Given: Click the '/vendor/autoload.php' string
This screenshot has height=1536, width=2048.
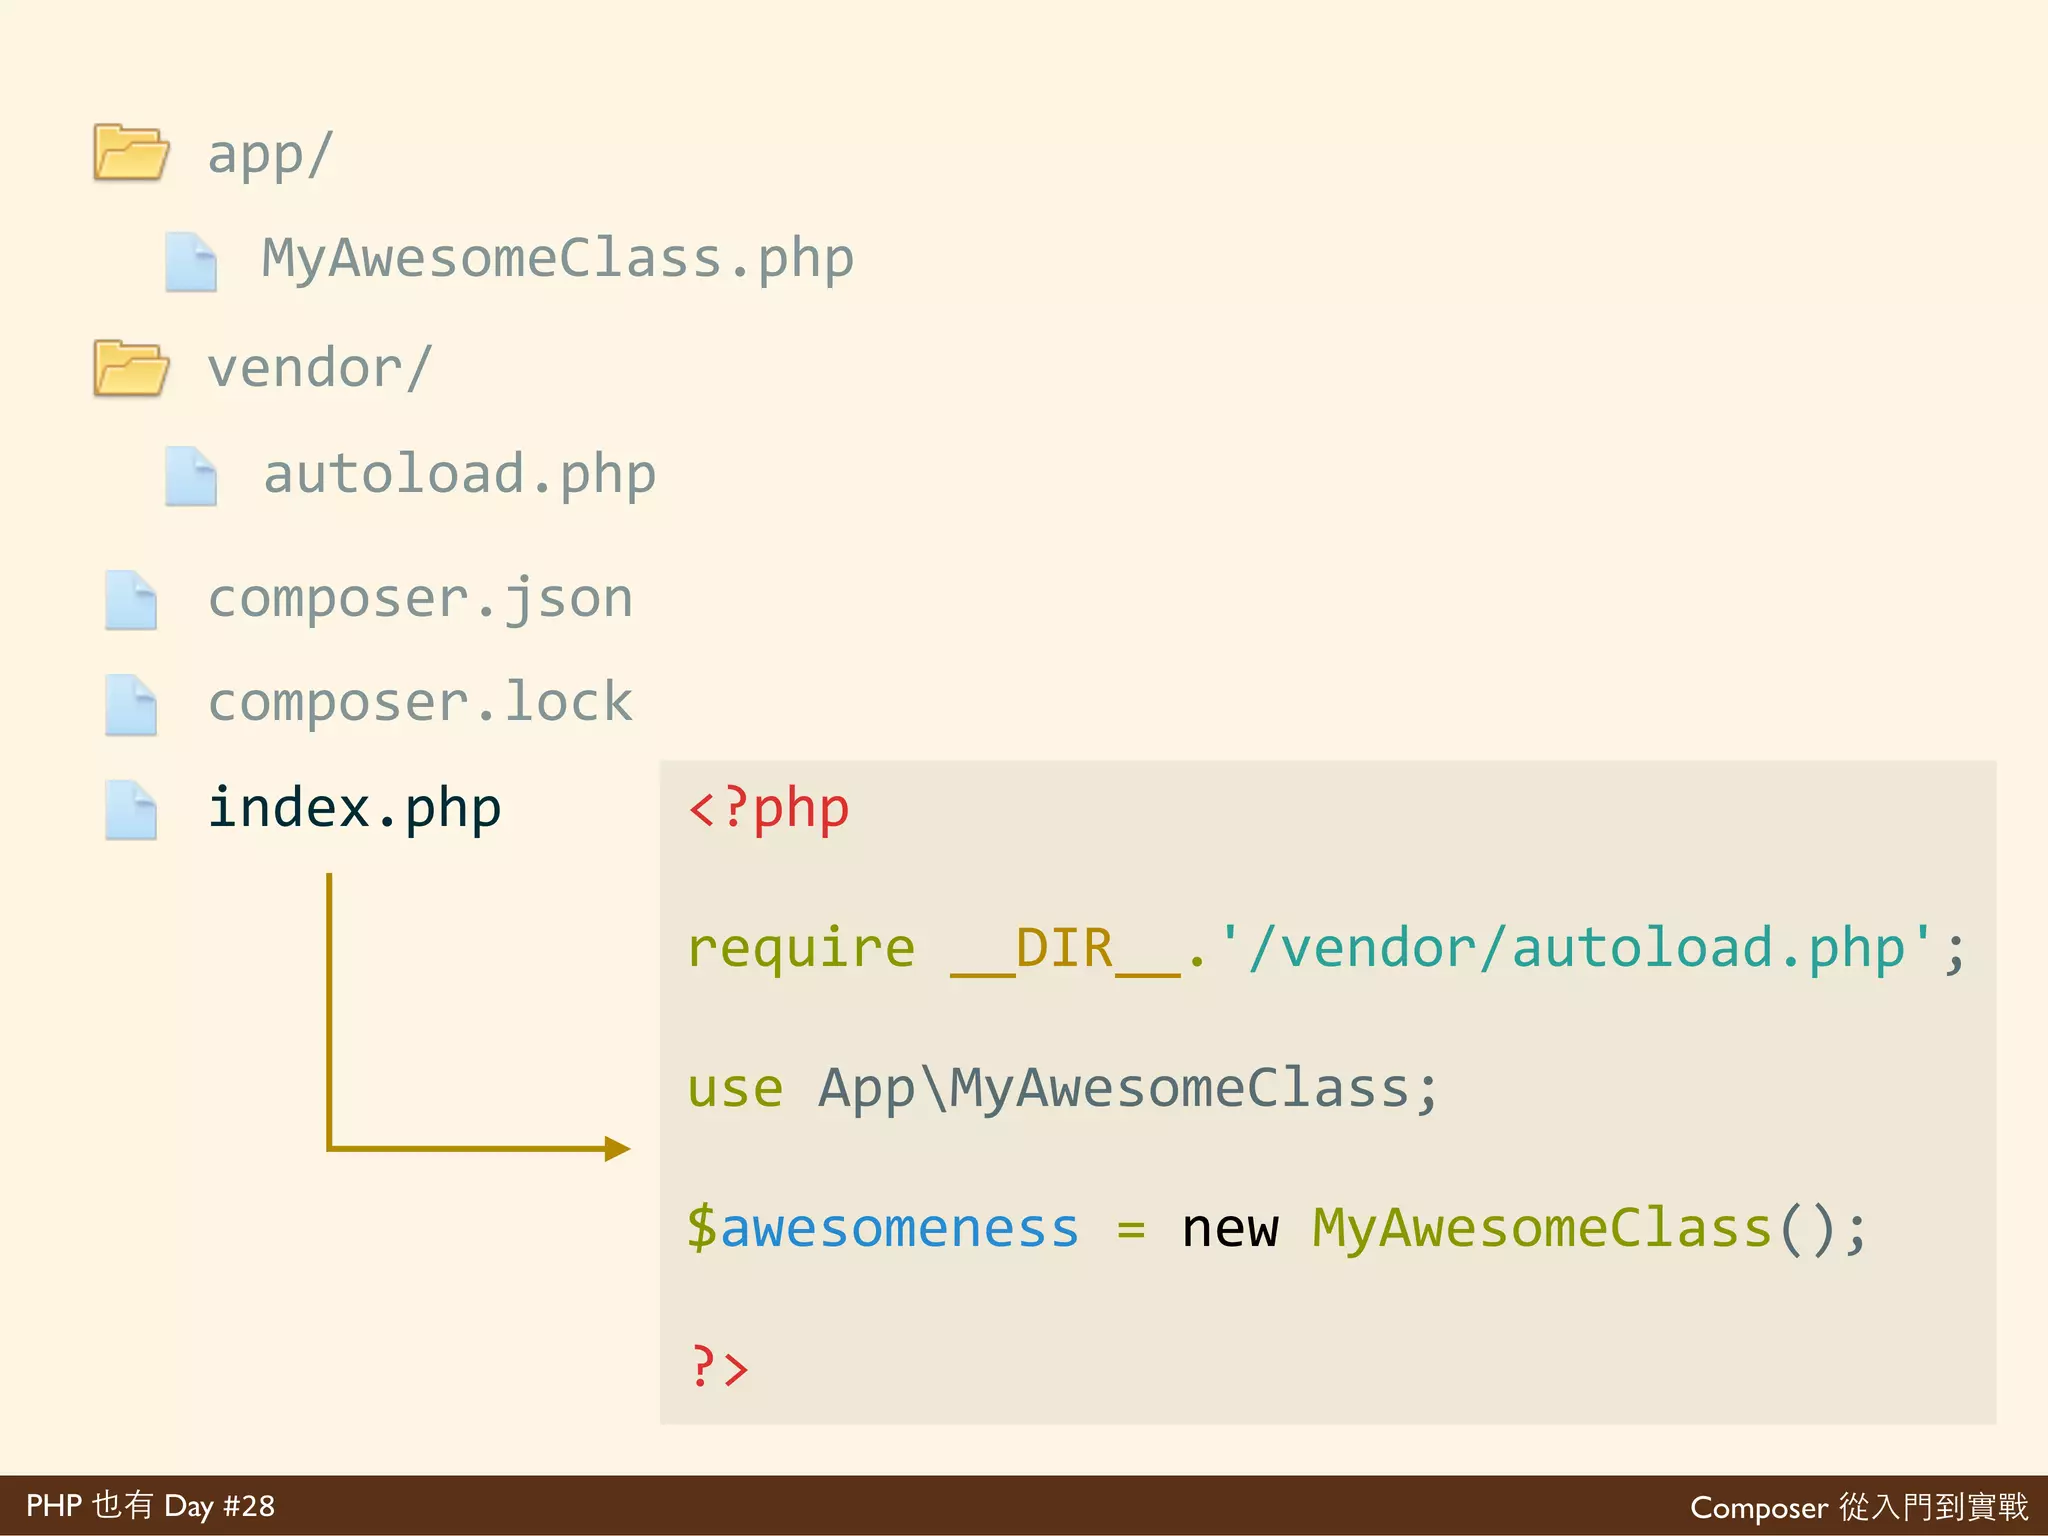Looking at the screenshot, I should (1576, 948).
